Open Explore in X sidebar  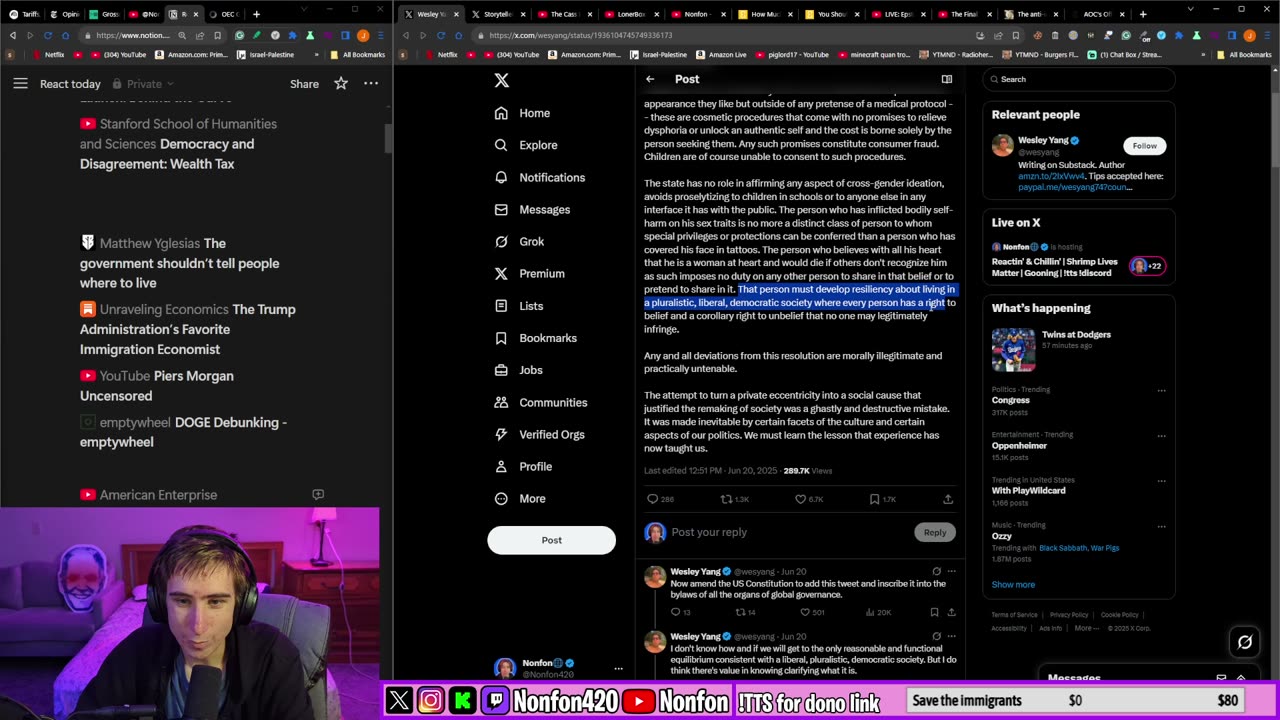coord(526,145)
